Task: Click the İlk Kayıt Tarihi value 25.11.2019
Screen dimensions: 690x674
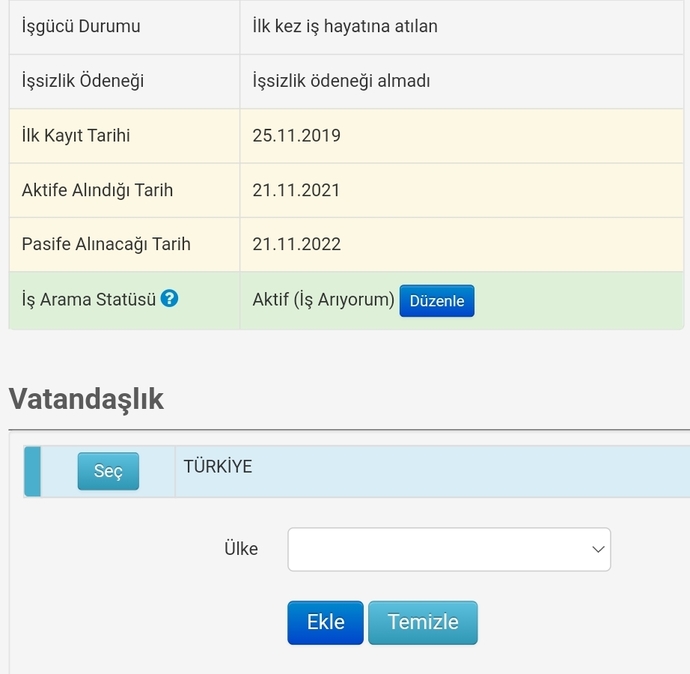Action: tap(297, 136)
